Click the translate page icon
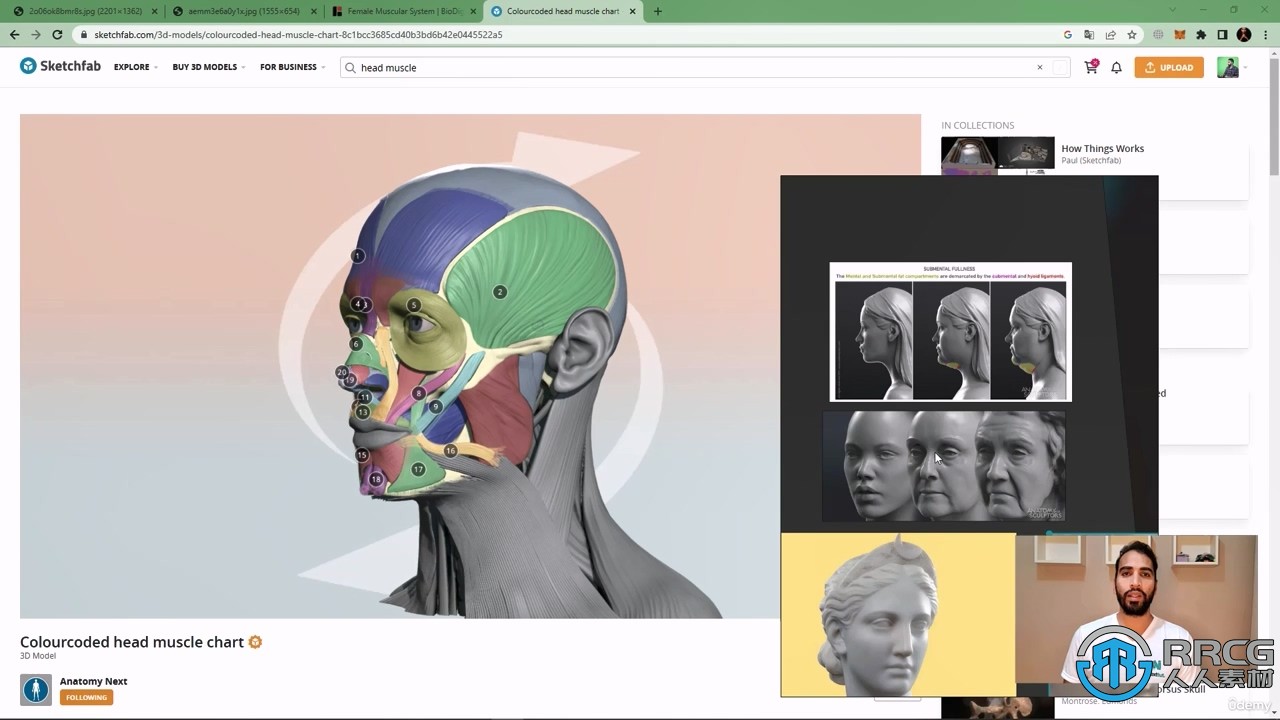1280x720 pixels. tap(1089, 34)
